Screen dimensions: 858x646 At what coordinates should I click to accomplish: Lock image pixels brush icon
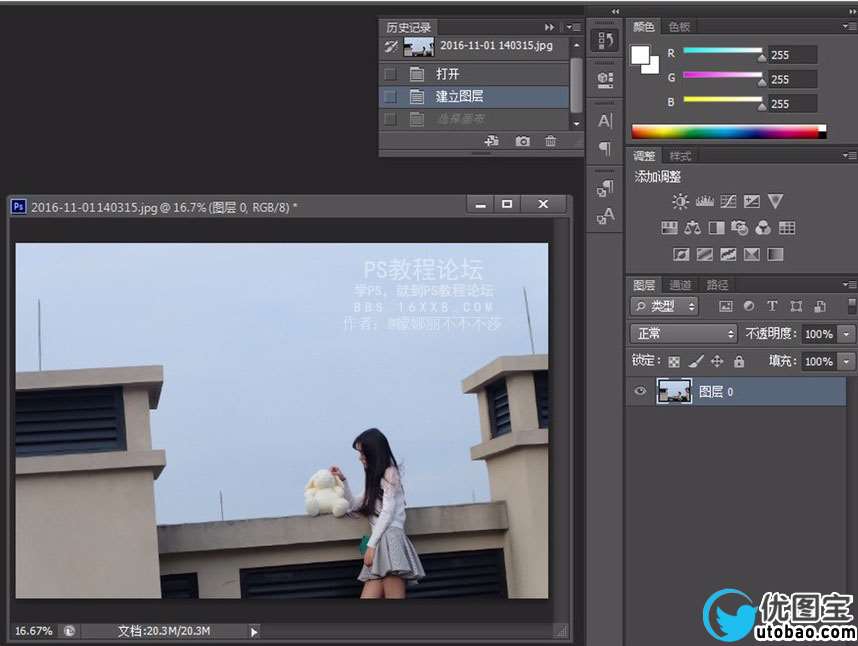click(x=695, y=362)
